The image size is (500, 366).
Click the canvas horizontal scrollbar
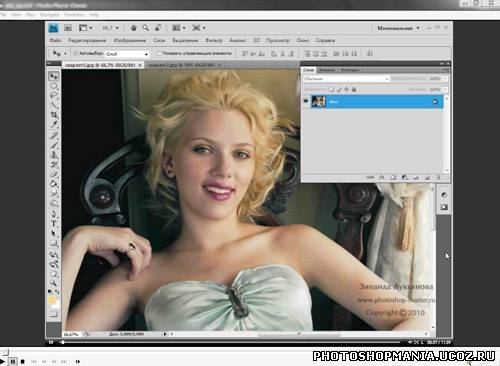pyautogui.click(x=299, y=334)
